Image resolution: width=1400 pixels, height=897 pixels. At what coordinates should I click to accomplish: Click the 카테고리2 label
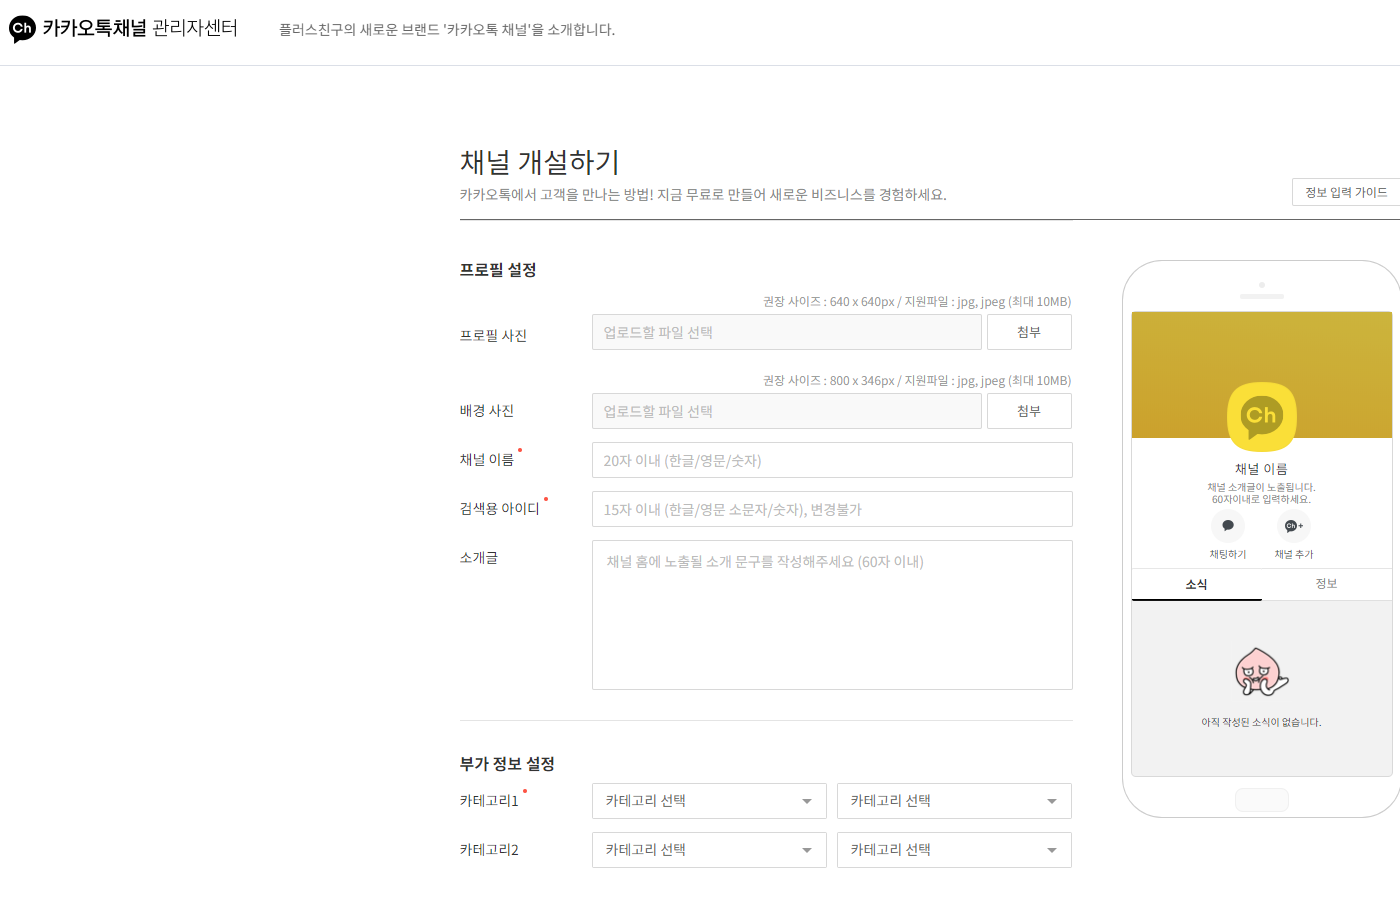pos(489,850)
